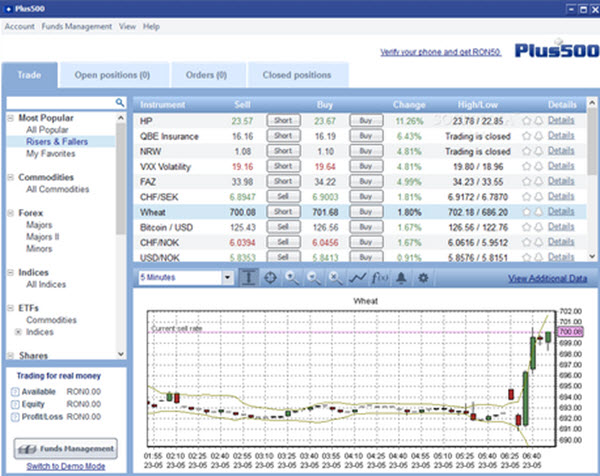Add HP to favorites with star
The image size is (600, 476).
click(527, 121)
